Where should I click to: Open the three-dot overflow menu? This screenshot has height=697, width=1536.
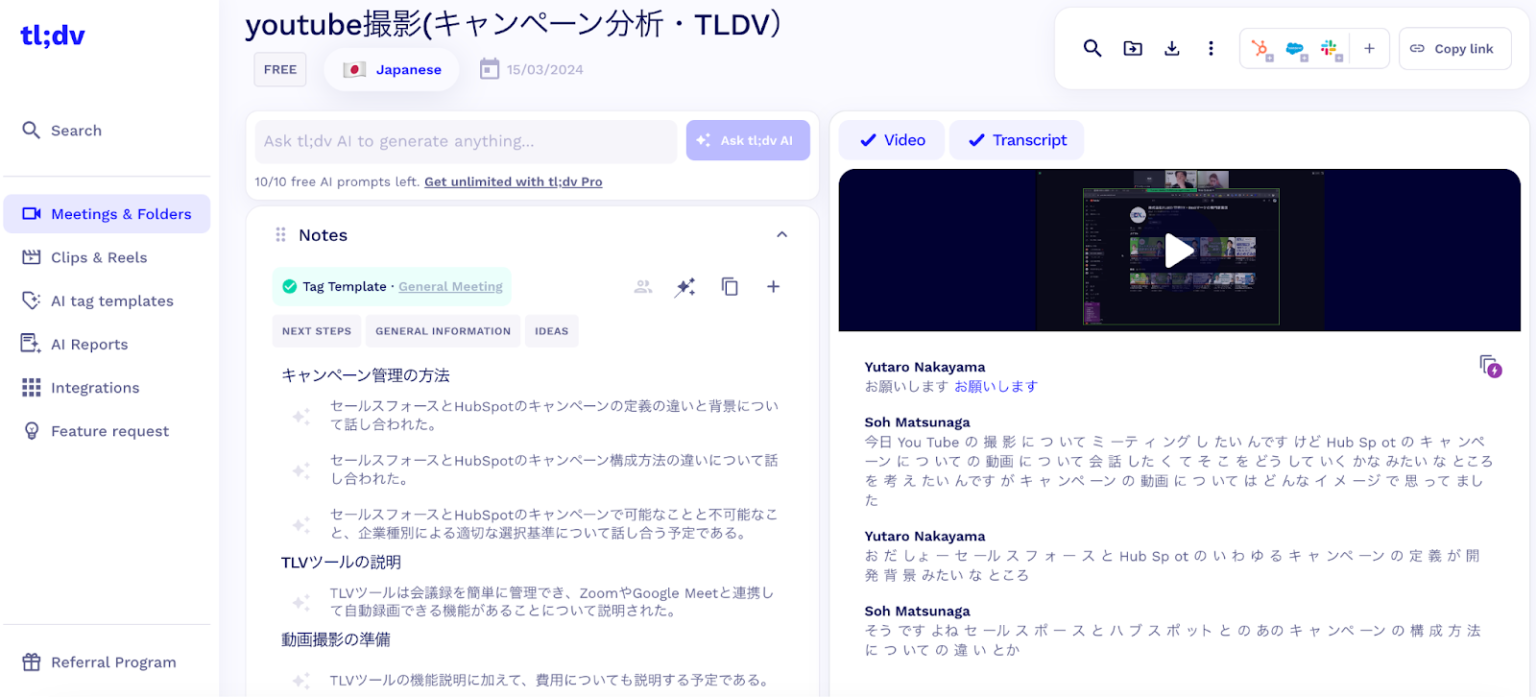click(1211, 47)
